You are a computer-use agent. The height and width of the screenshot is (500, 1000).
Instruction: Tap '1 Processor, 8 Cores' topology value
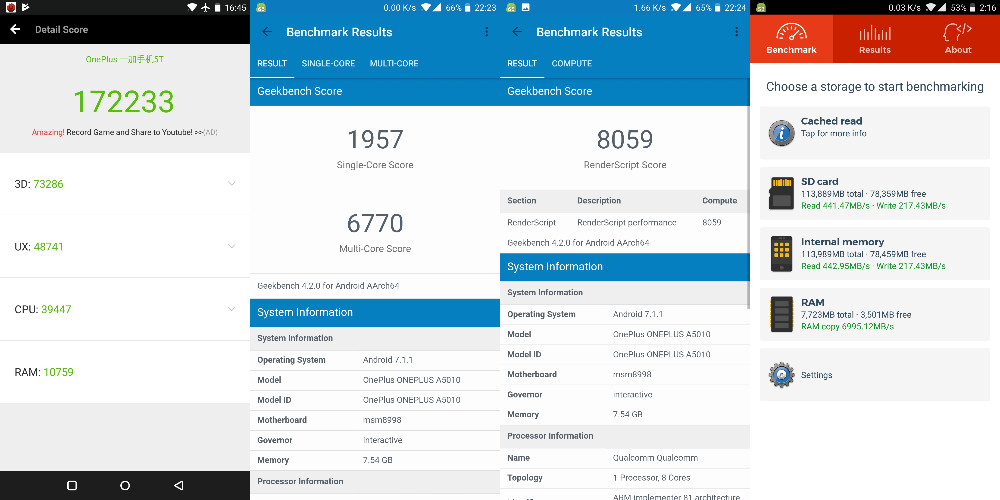coord(651,478)
